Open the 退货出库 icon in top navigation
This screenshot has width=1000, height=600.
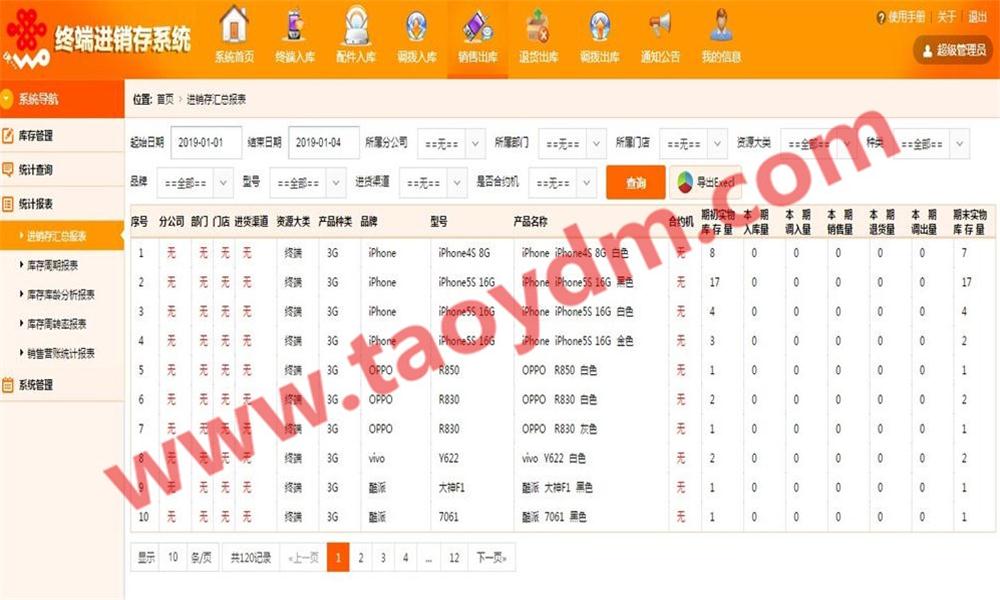(538, 27)
